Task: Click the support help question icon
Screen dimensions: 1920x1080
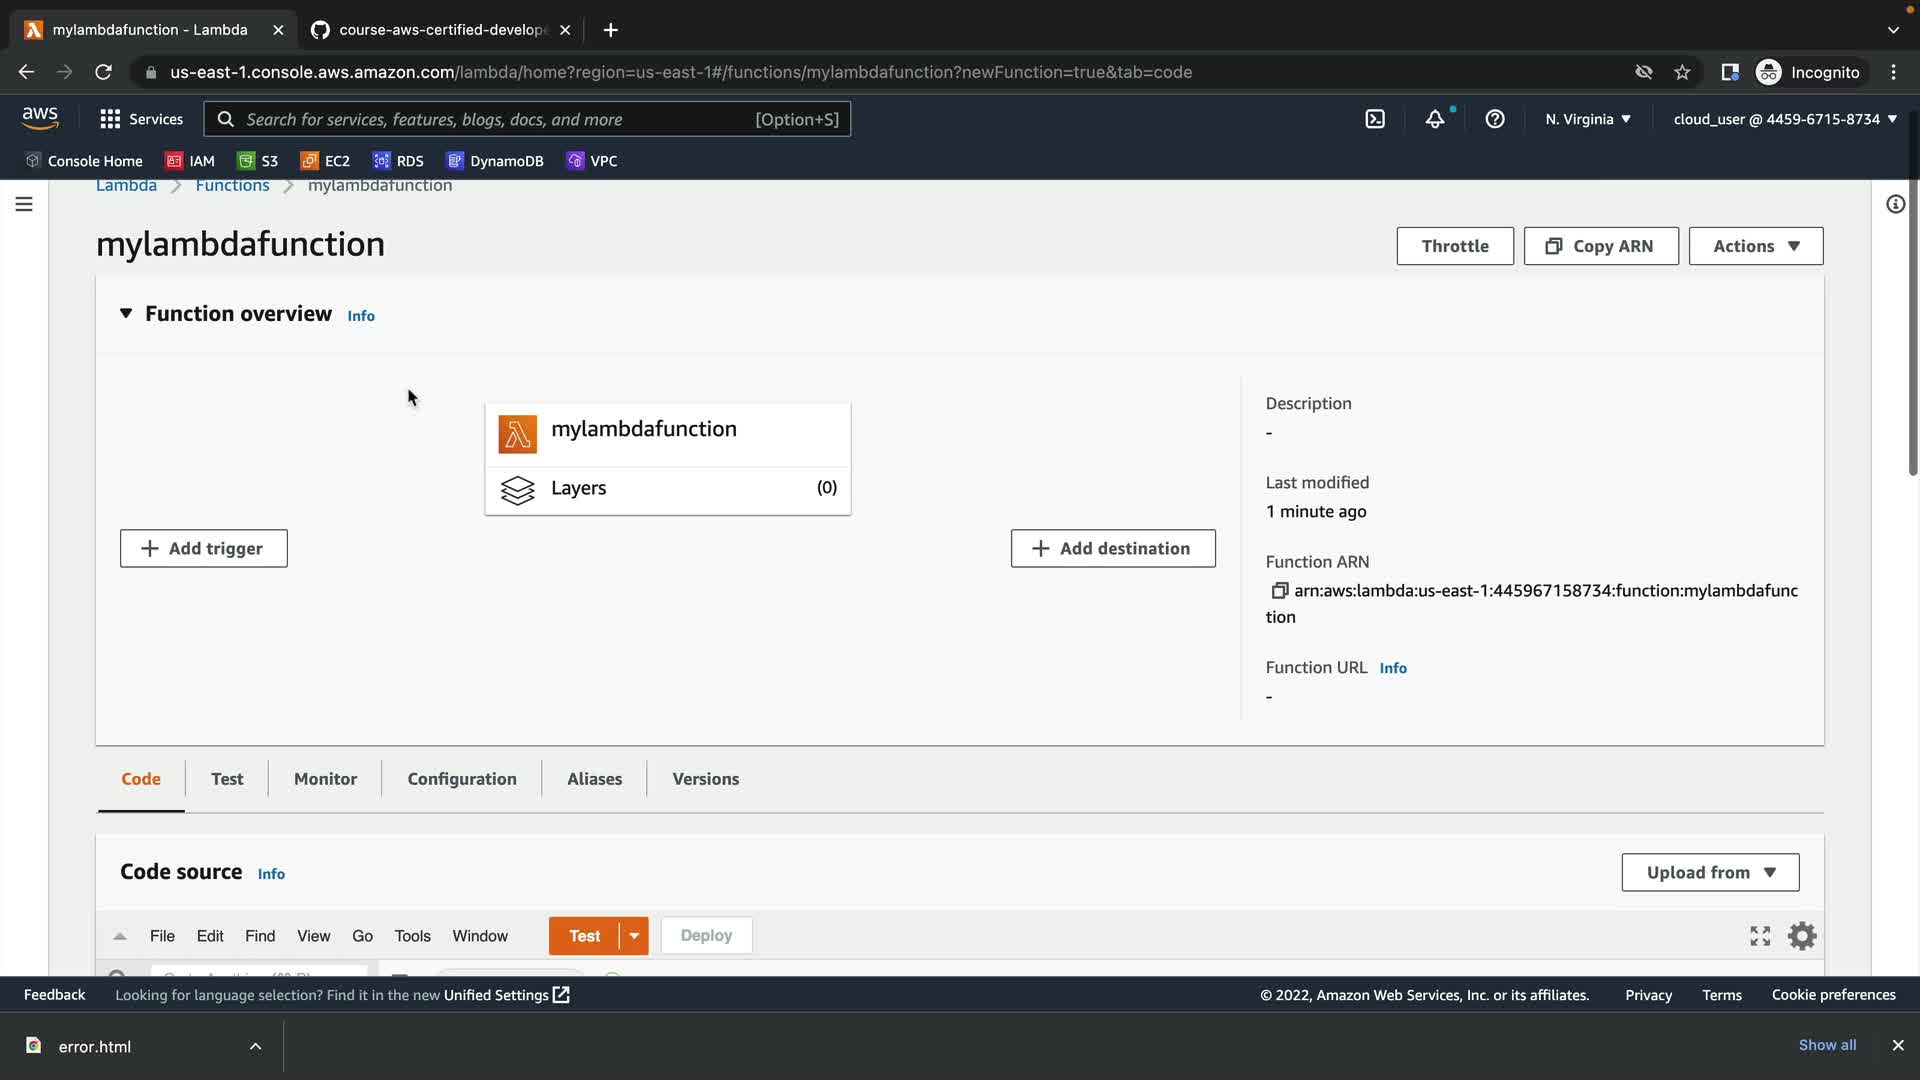Action: click(x=1495, y=119)
